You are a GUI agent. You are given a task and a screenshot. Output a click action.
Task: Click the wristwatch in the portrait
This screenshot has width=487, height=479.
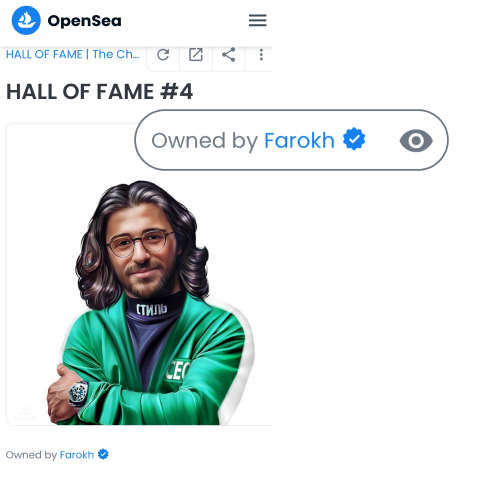pyautogui.click(x=79, y=394)
